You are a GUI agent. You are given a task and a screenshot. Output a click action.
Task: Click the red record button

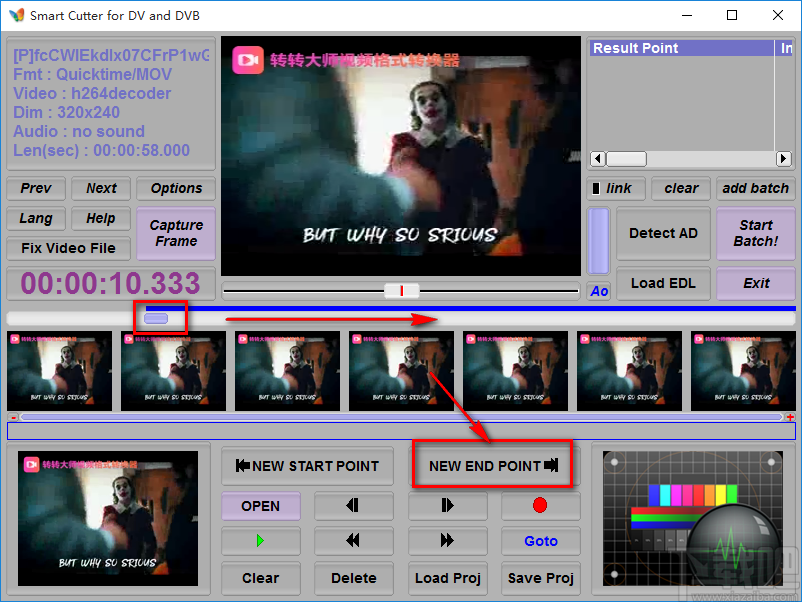pyautogui.click(x=540, y=506)
